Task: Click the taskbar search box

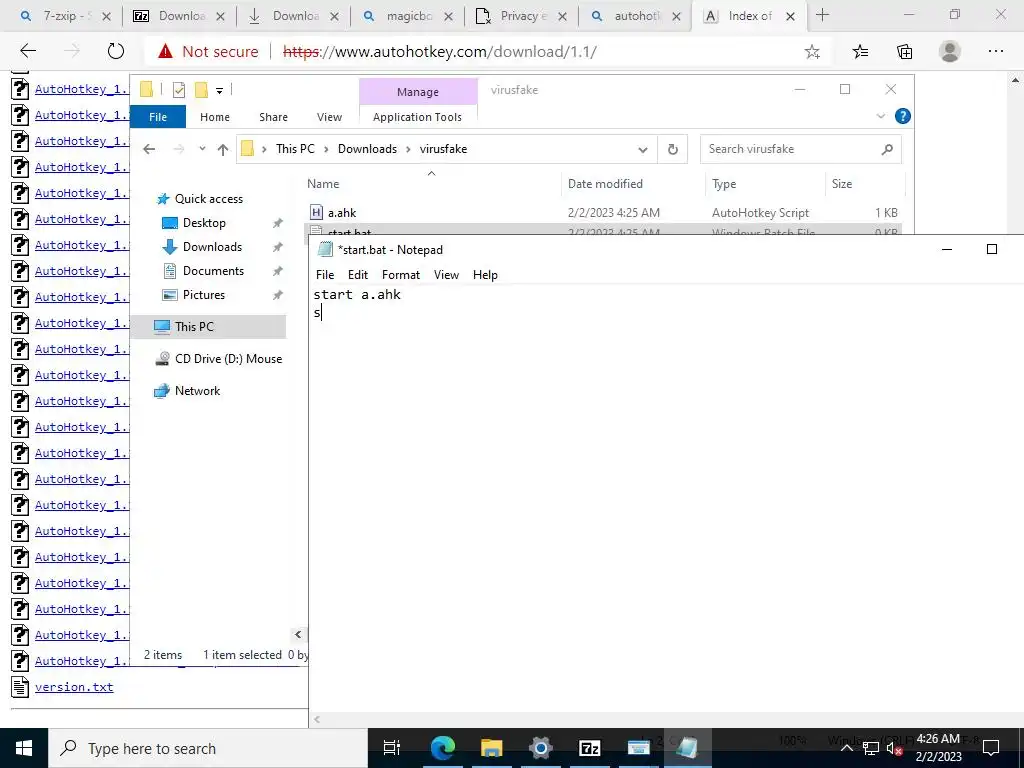Action: click(208, 748)
